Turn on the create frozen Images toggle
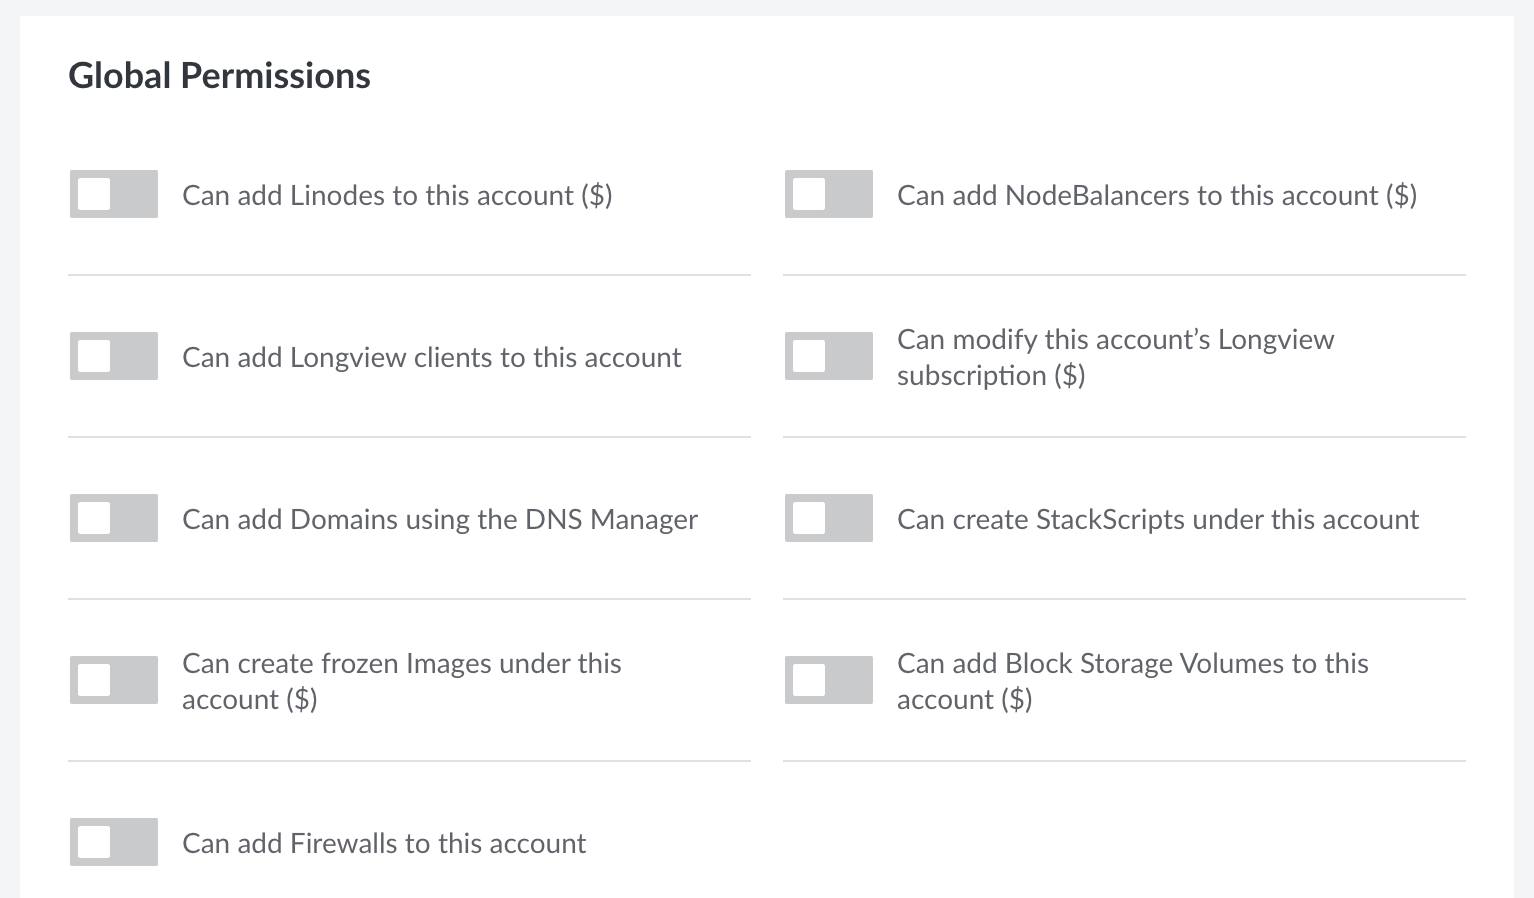 (113, 680)
